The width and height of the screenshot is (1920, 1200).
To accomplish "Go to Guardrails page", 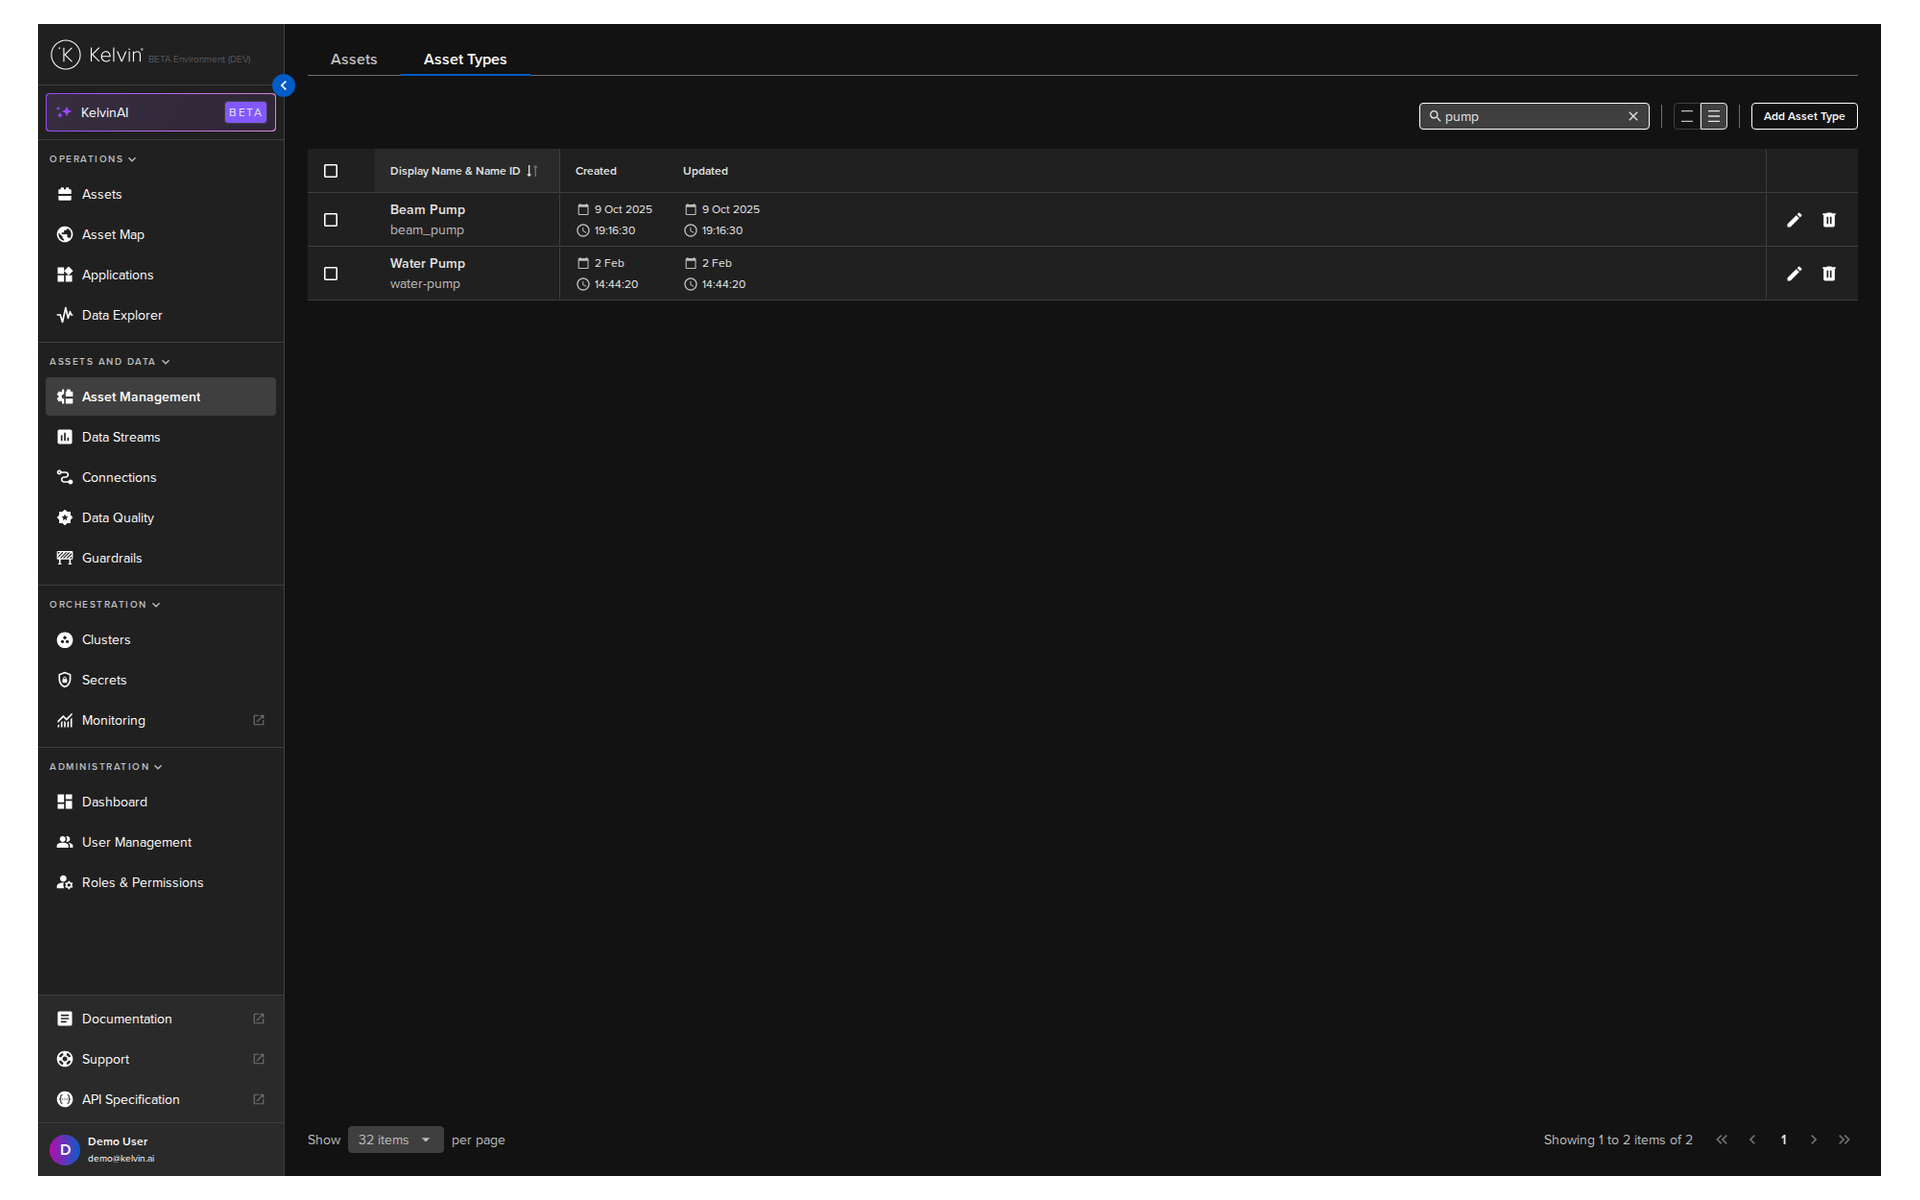I will point(111,558).
